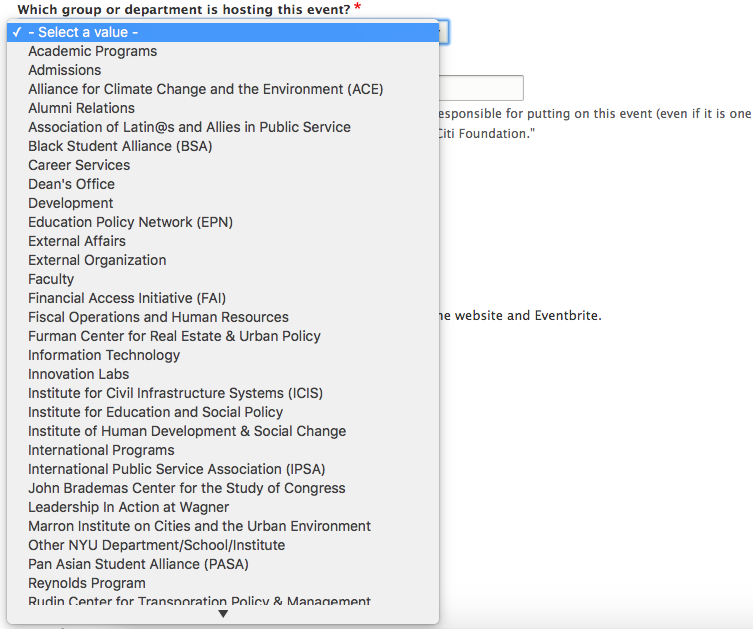Choose Leadership In Action at Wagner
This screenshot has width=753, height=629.
click(128, 507)
